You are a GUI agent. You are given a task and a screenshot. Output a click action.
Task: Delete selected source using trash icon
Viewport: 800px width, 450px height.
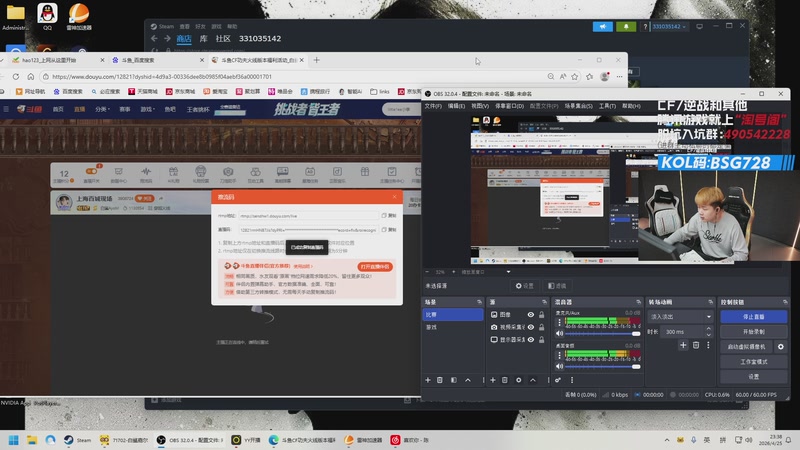[505, 380]
